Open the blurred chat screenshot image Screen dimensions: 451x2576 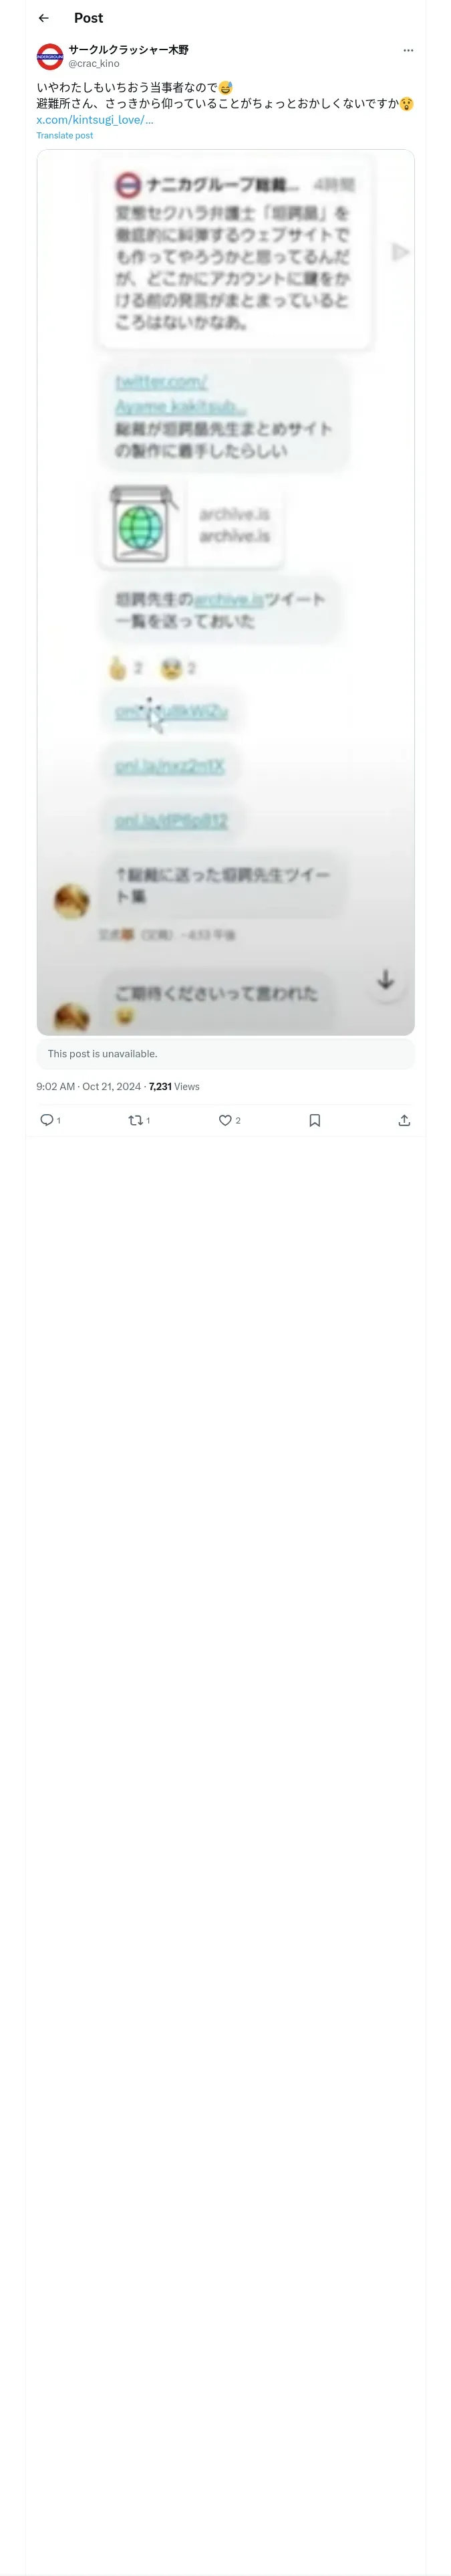pos(226,592)
